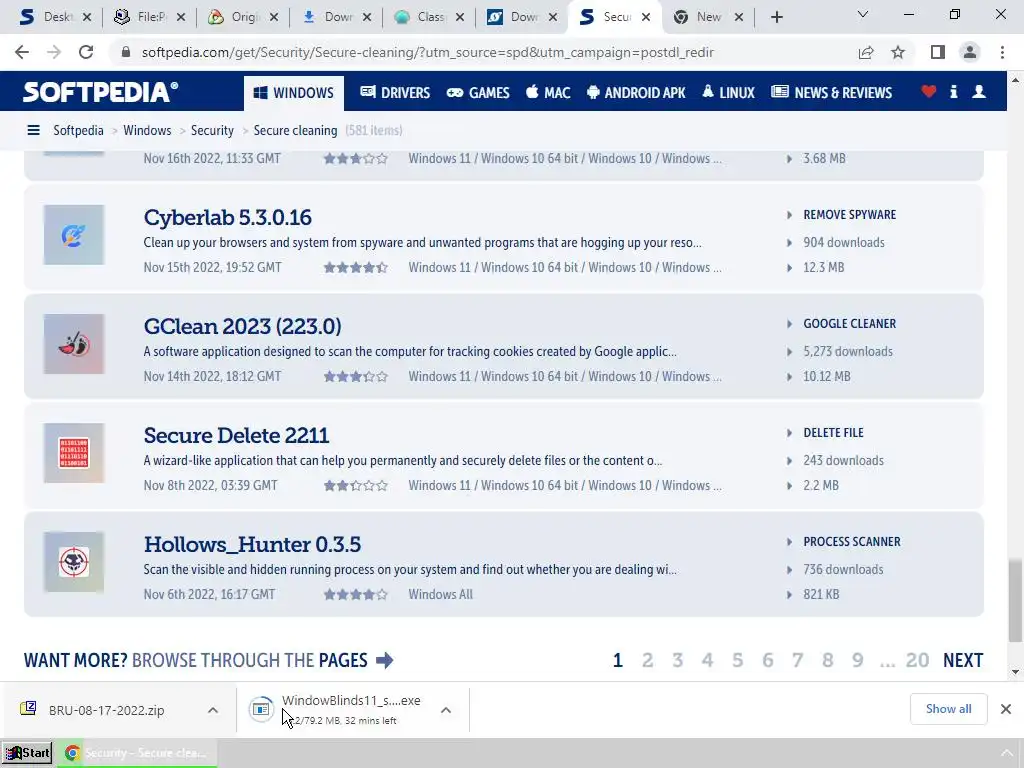Click the Cyberlab app thumbnail icon
Image resolution: width=1024 pixels, height=768 pixels.
click(74, 235)
